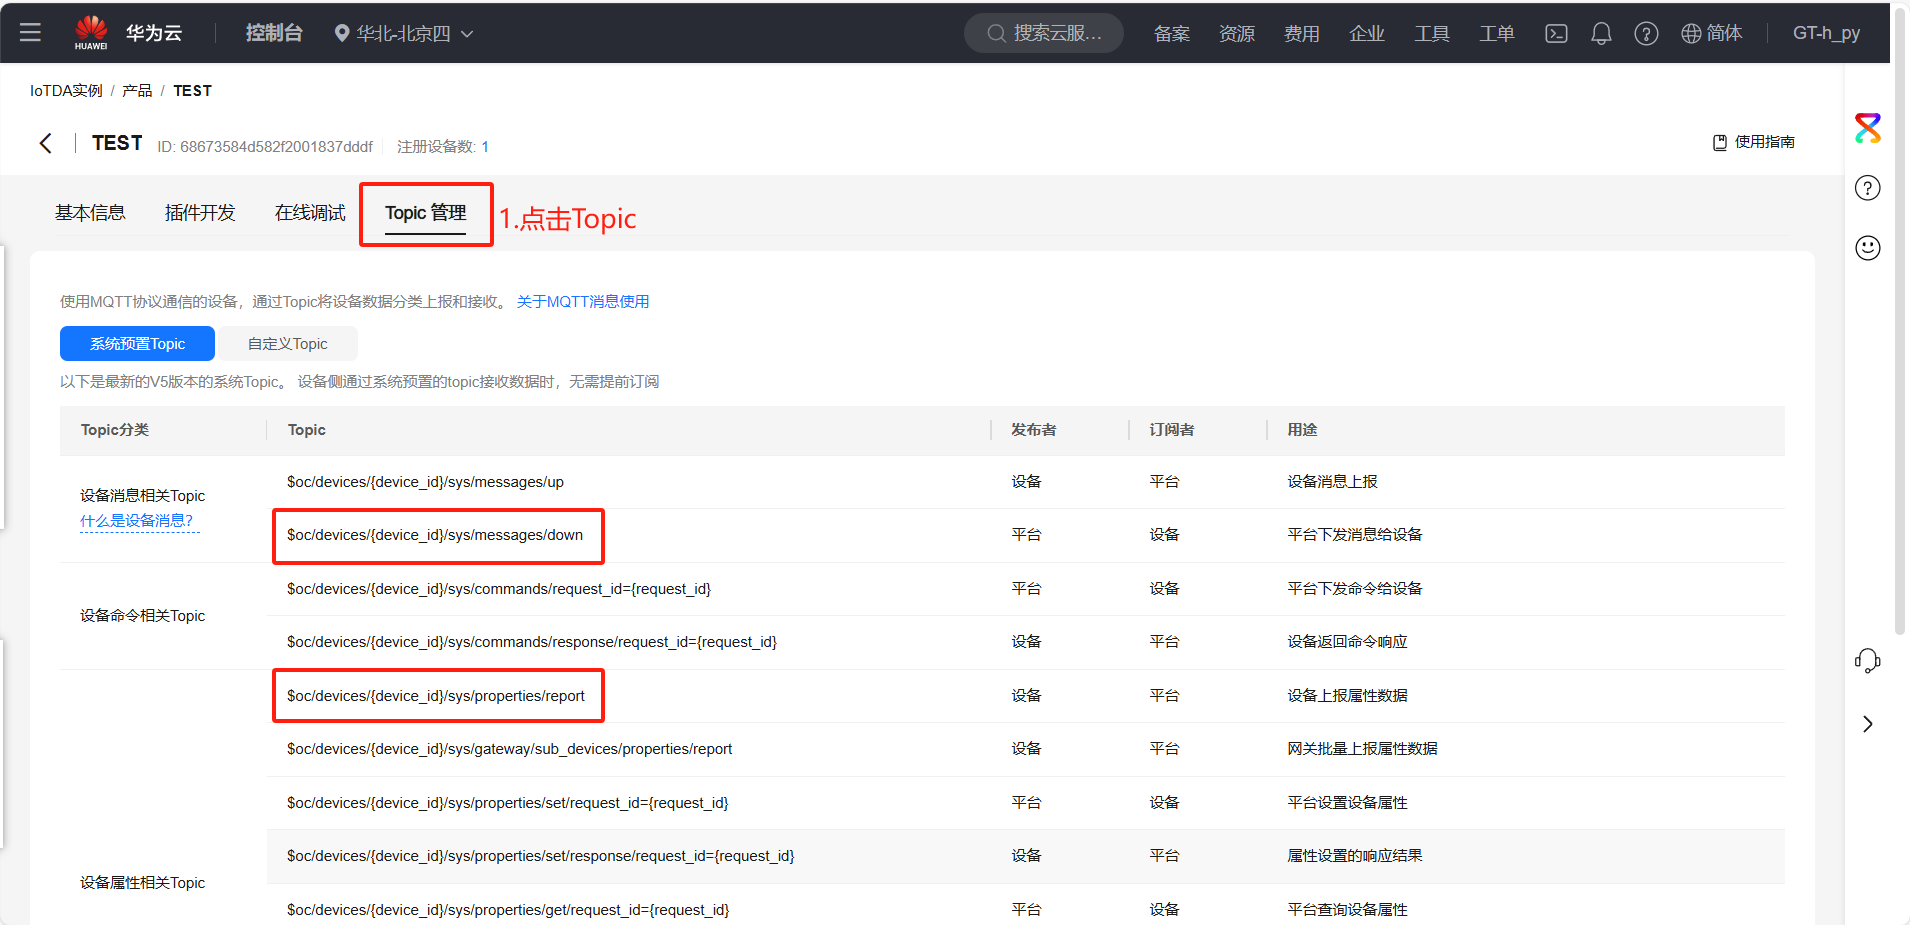Open the 关于MQTT消息使用 link
Screen dimensions: 1910x925
[583, 301]
